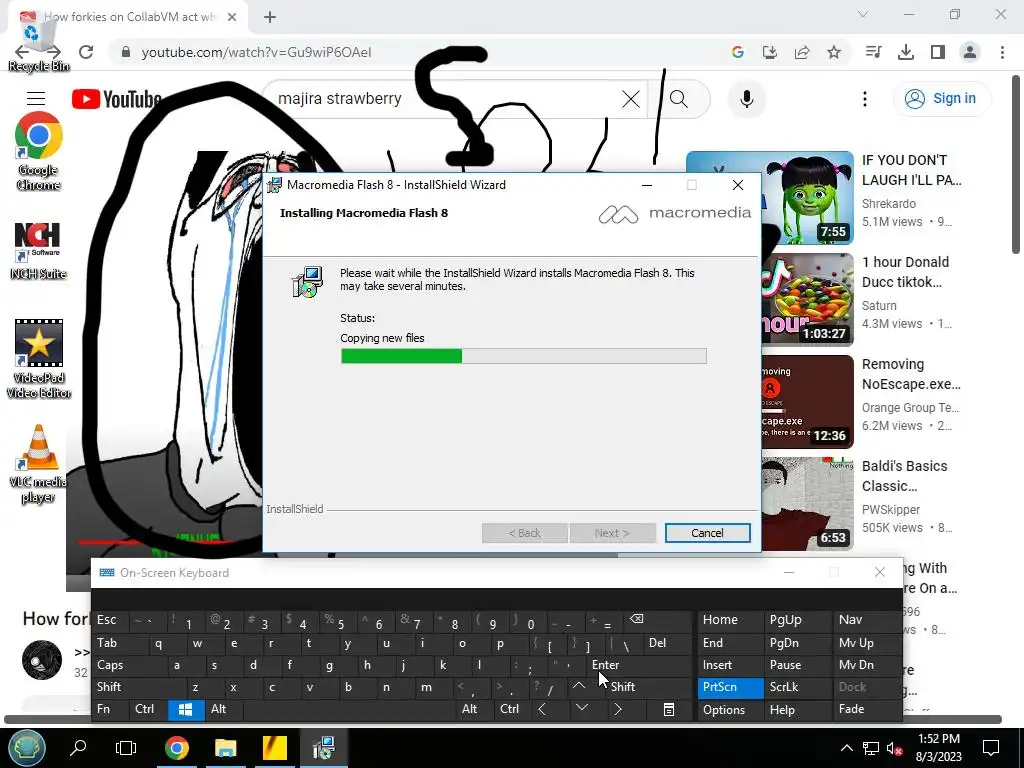Show hidden tray icons chevron
Image resolution: width=1024 pixels, height=768 pixels.
[846, 748]
